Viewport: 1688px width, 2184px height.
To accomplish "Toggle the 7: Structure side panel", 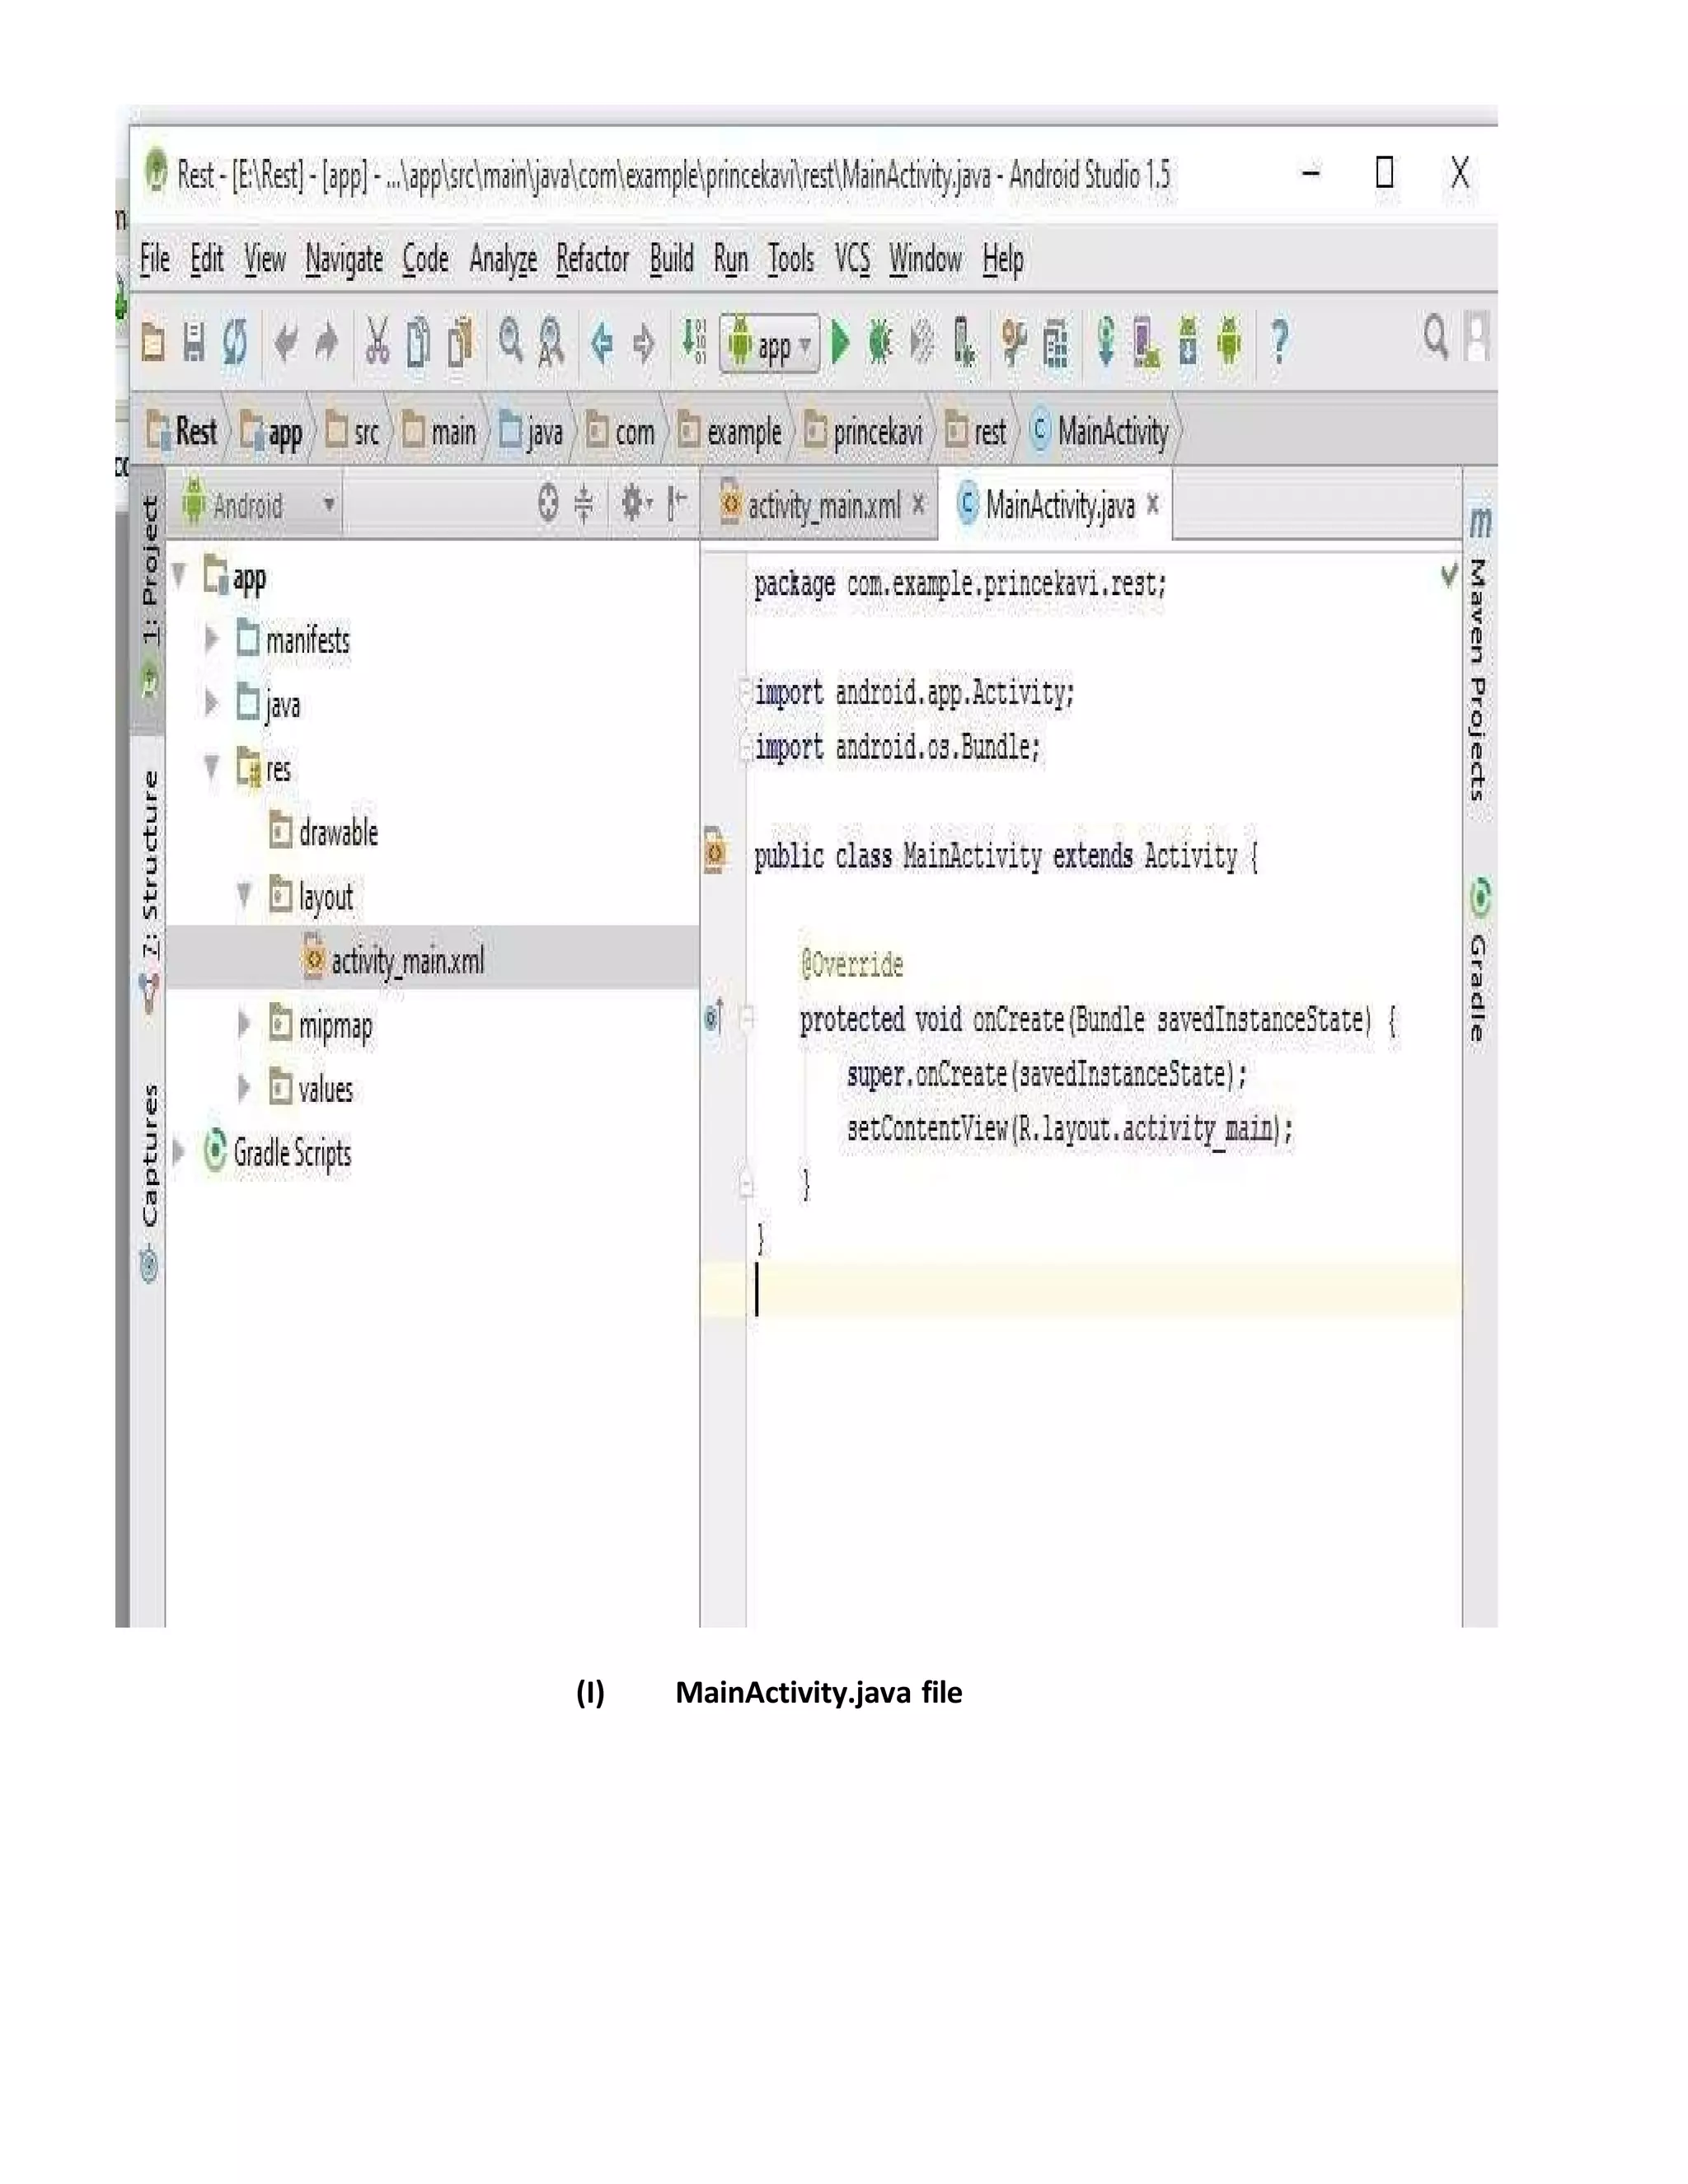I will [150, 892].
